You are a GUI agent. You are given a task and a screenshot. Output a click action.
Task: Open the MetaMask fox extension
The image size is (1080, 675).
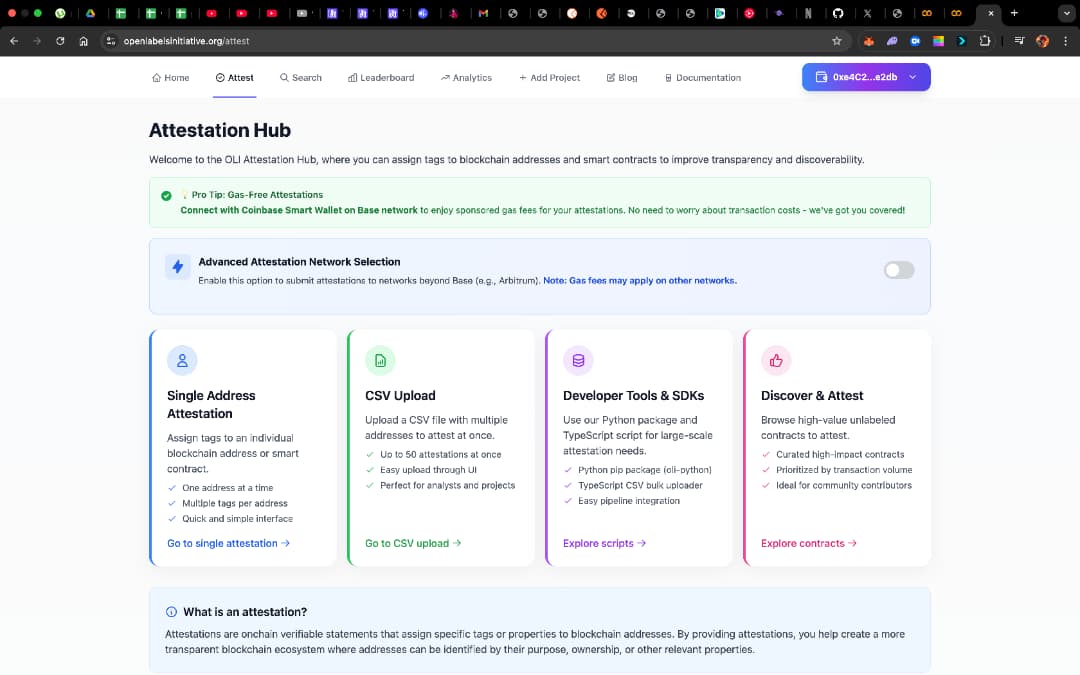[869, 41]
